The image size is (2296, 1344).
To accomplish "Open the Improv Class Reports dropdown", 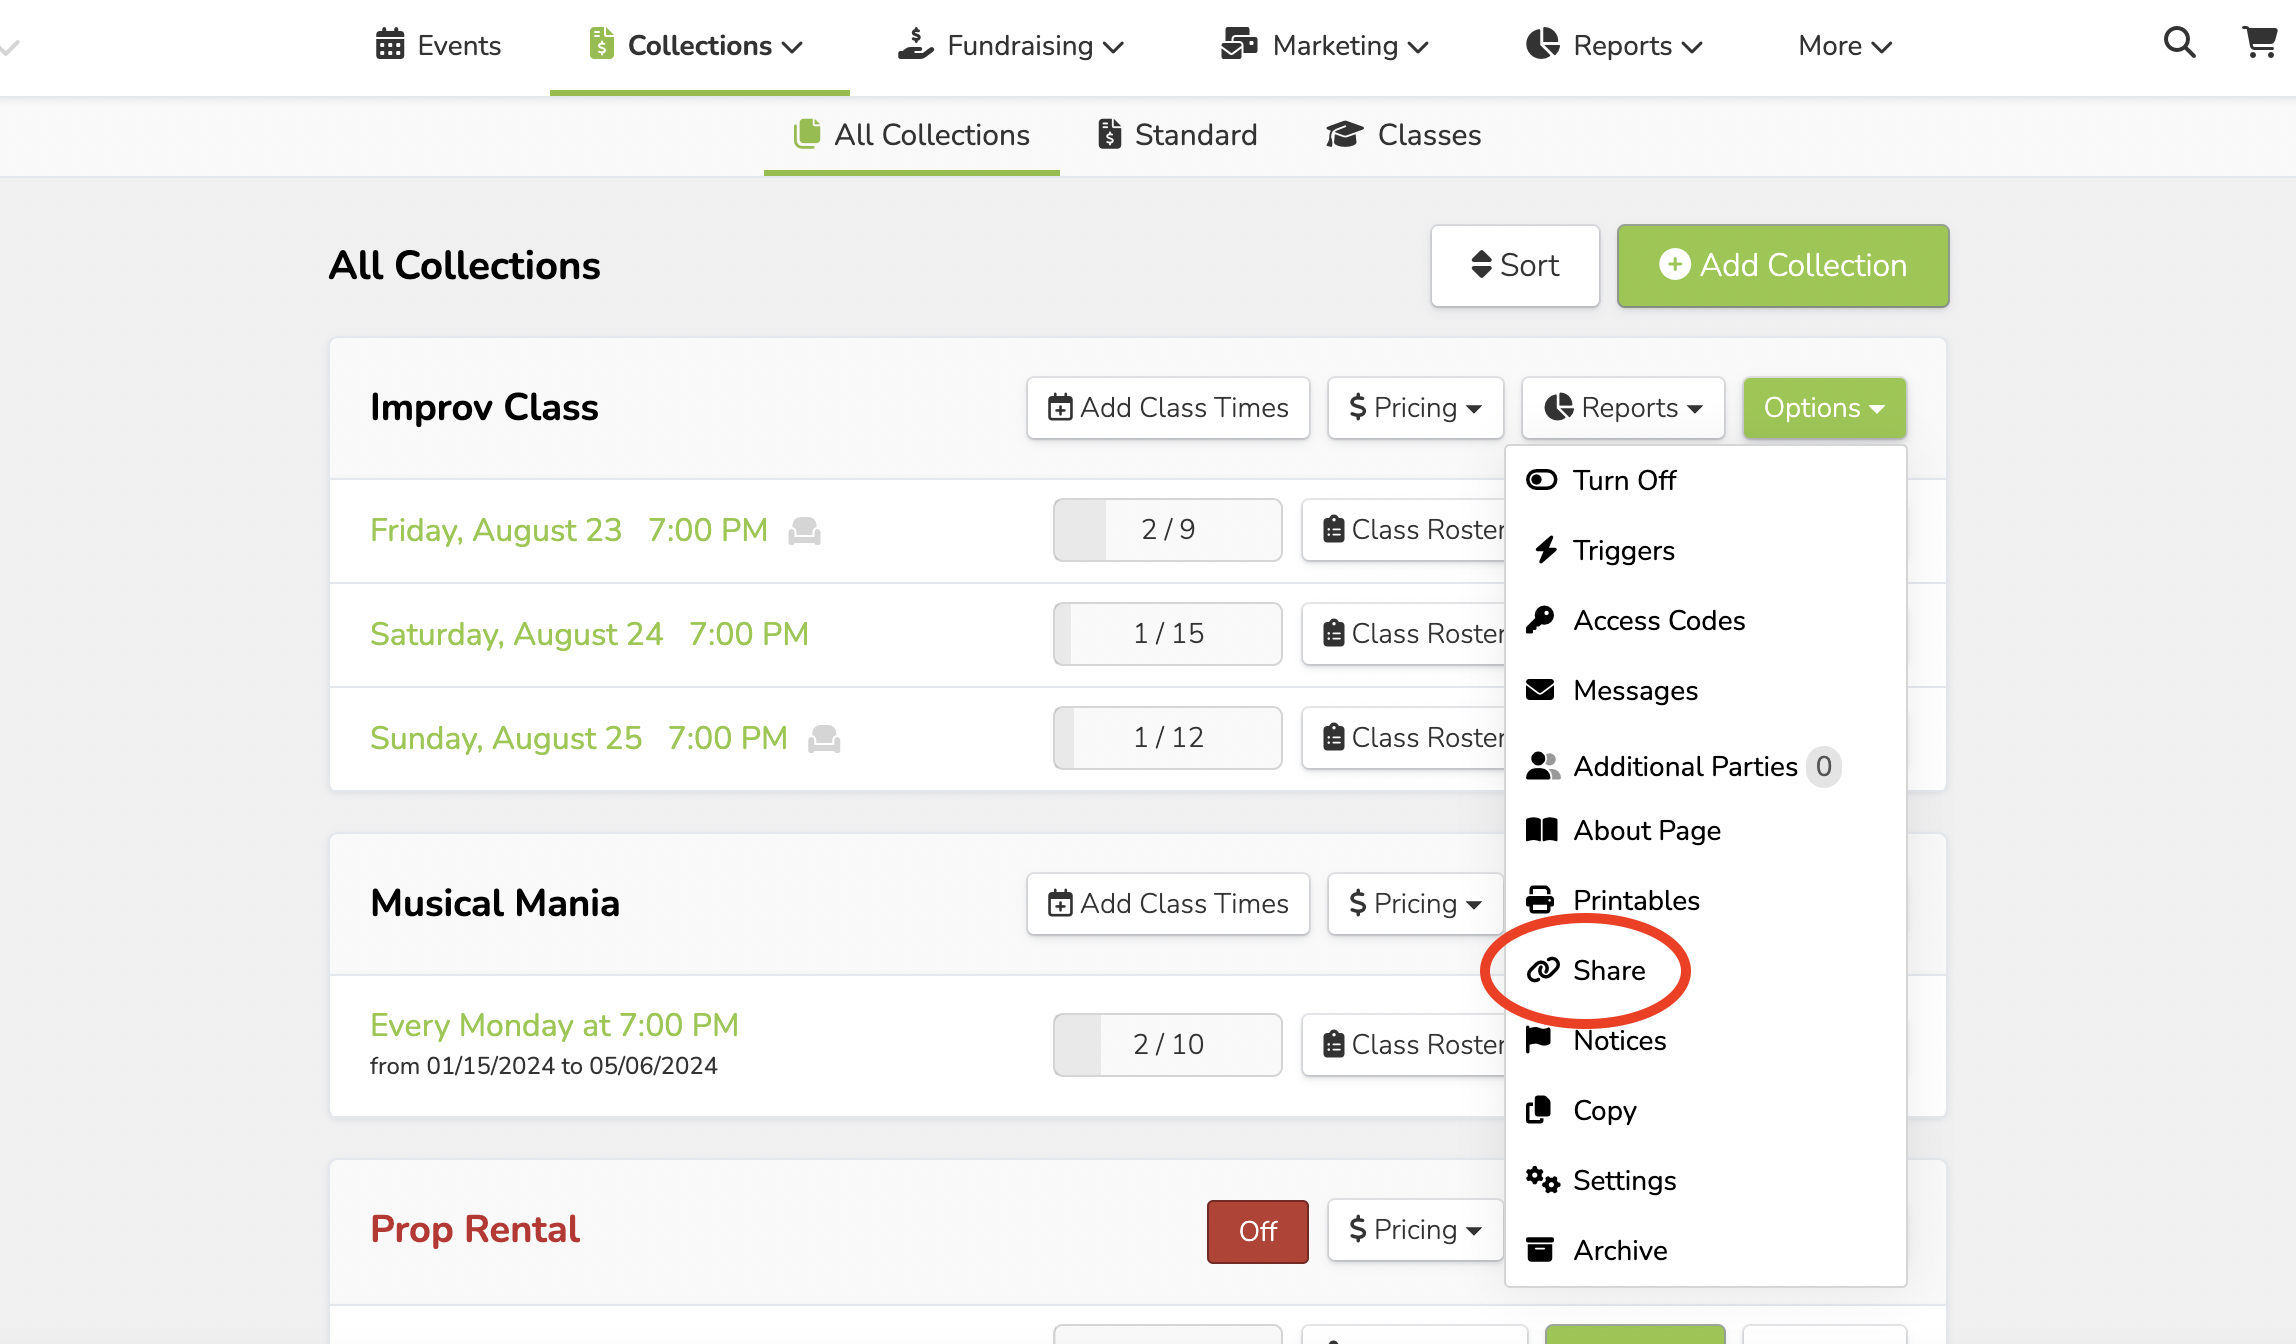I will (x=1622, y=408).
